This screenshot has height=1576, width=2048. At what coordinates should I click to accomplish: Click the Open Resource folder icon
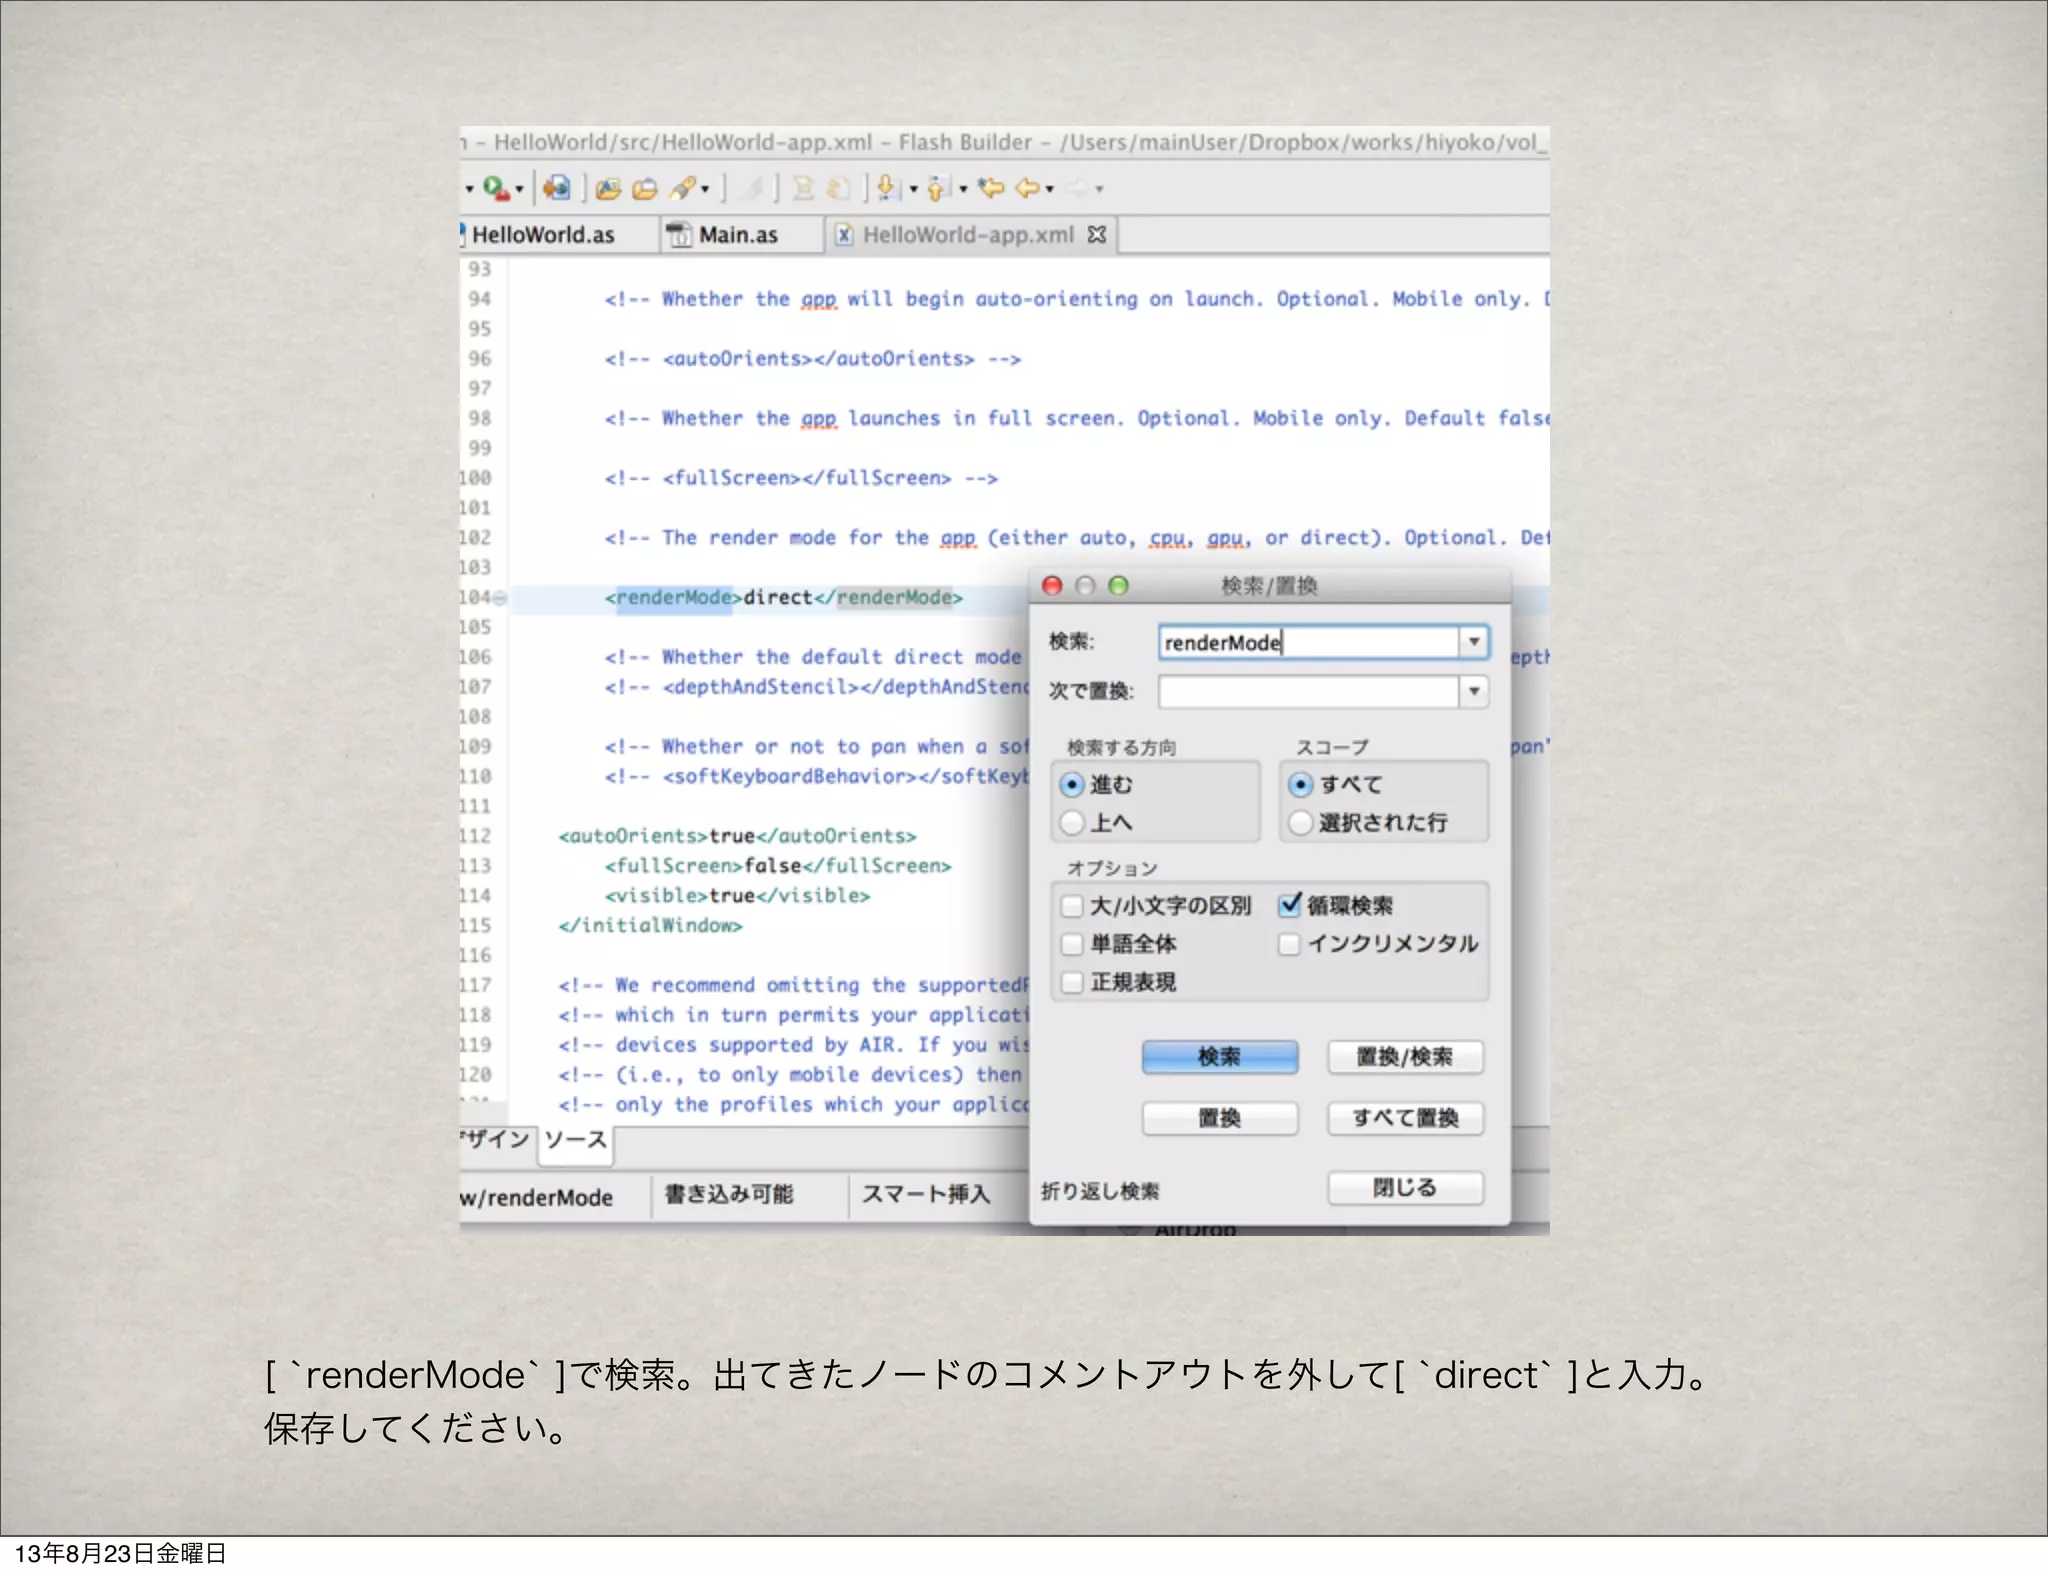click(645, 188)
